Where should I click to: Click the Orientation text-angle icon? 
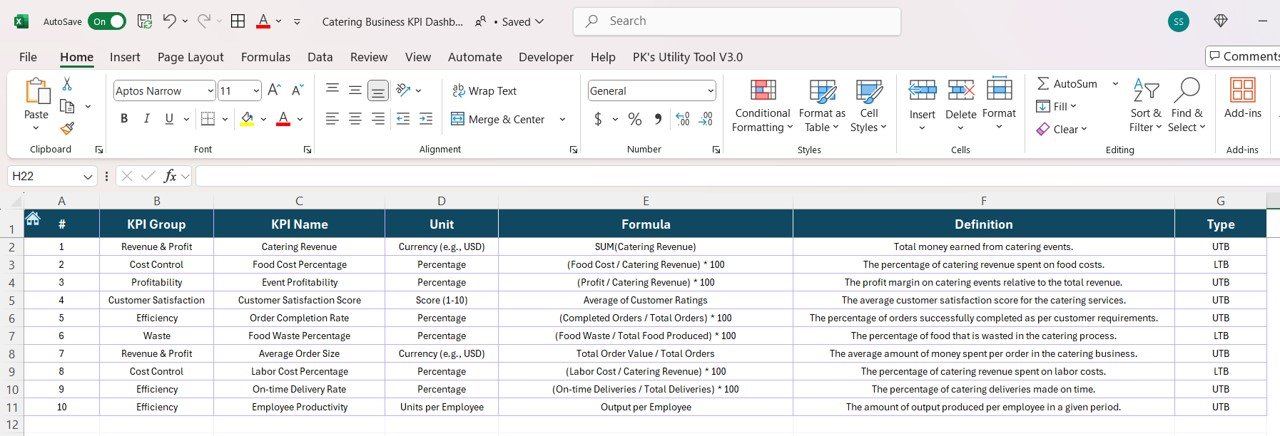(x=403, y=90)
